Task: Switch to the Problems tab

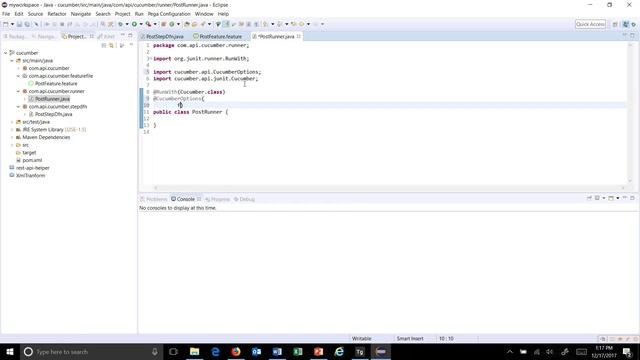Action: click(154, 199)
